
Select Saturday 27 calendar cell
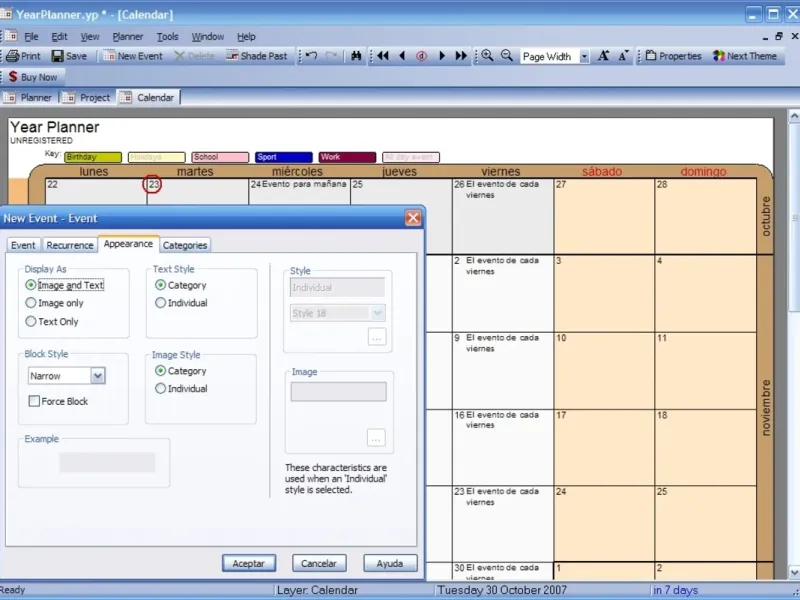click(604, 216)
